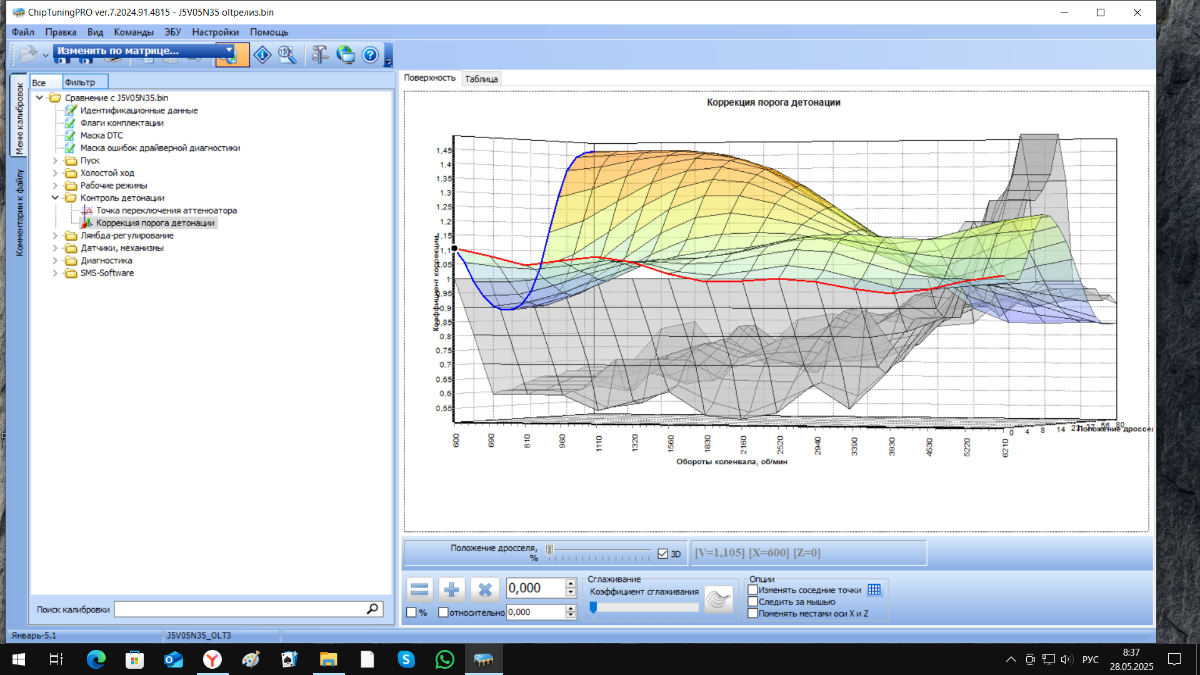This screenshot has height=675, width=1200.
Task: Click the equals set-value button
Action: (420, 590)
